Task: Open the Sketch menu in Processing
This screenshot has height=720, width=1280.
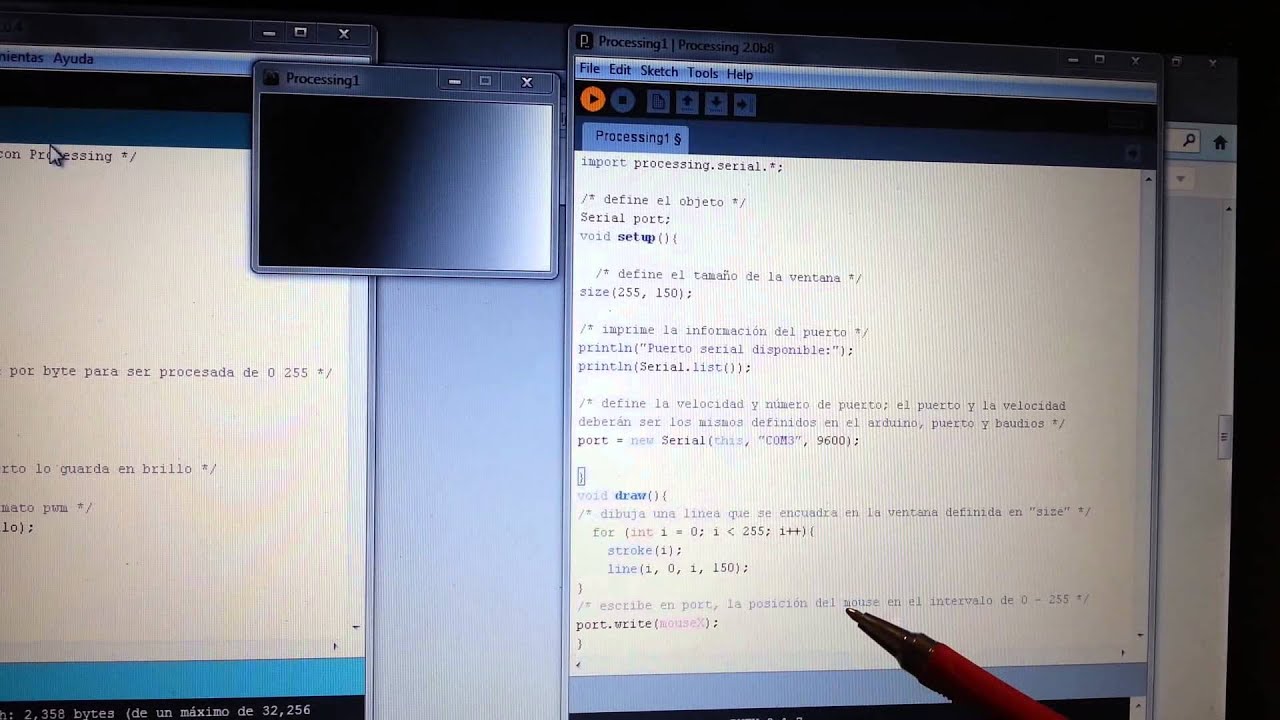Action: pyautogui.click(x=659, y=71)
